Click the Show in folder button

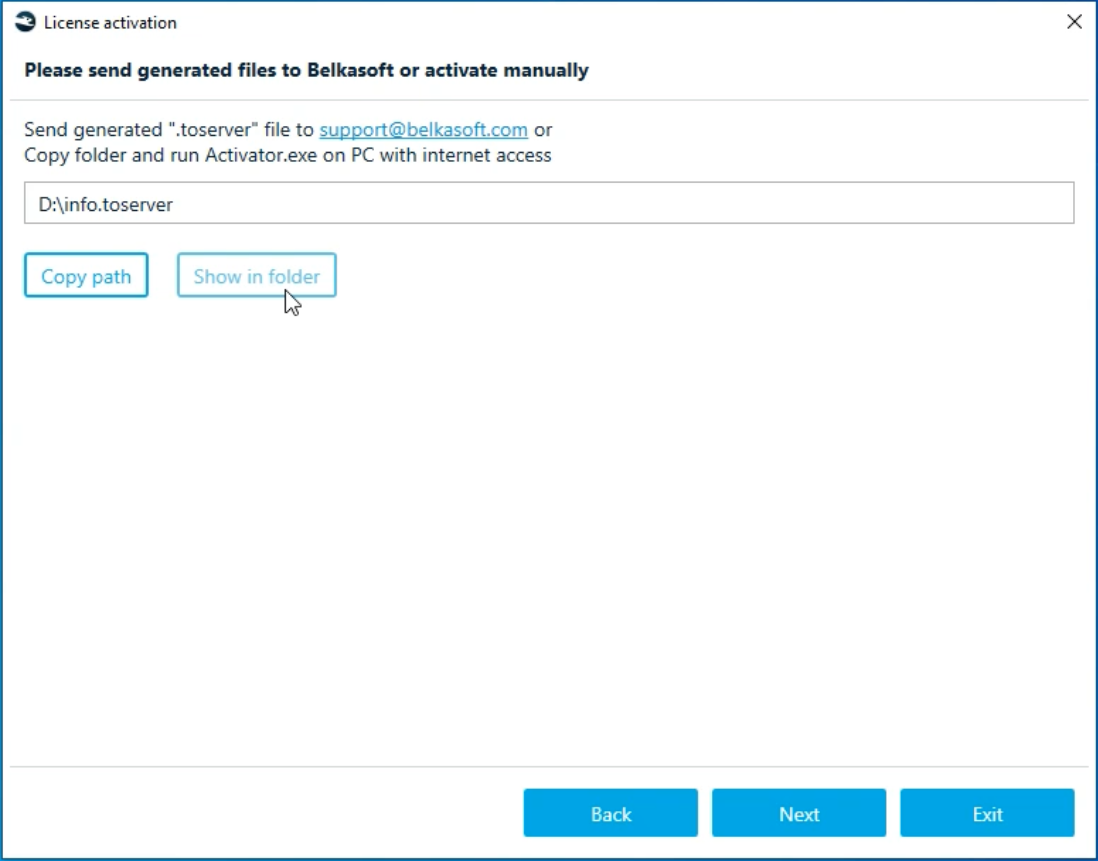(x=256, y=275)
